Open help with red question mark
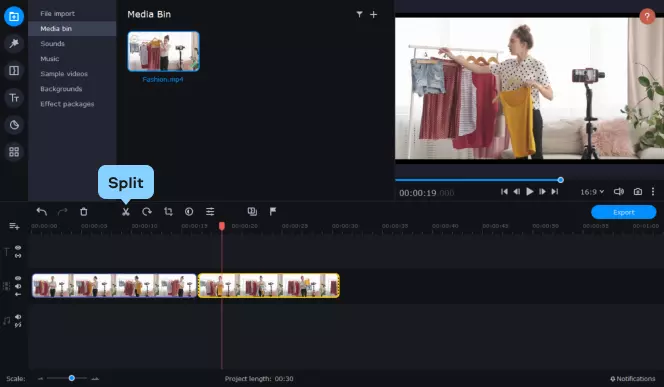664x387 pixels. (647, 17)
